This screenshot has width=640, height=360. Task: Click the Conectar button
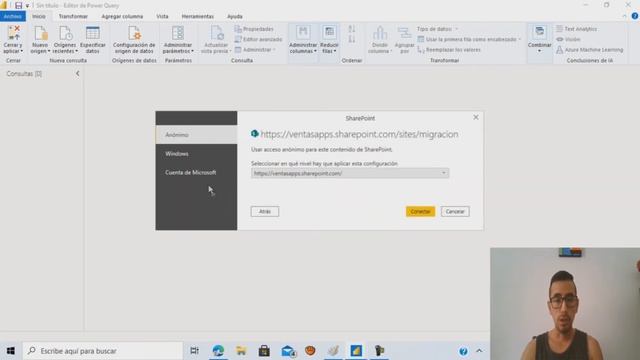(420, 211)
